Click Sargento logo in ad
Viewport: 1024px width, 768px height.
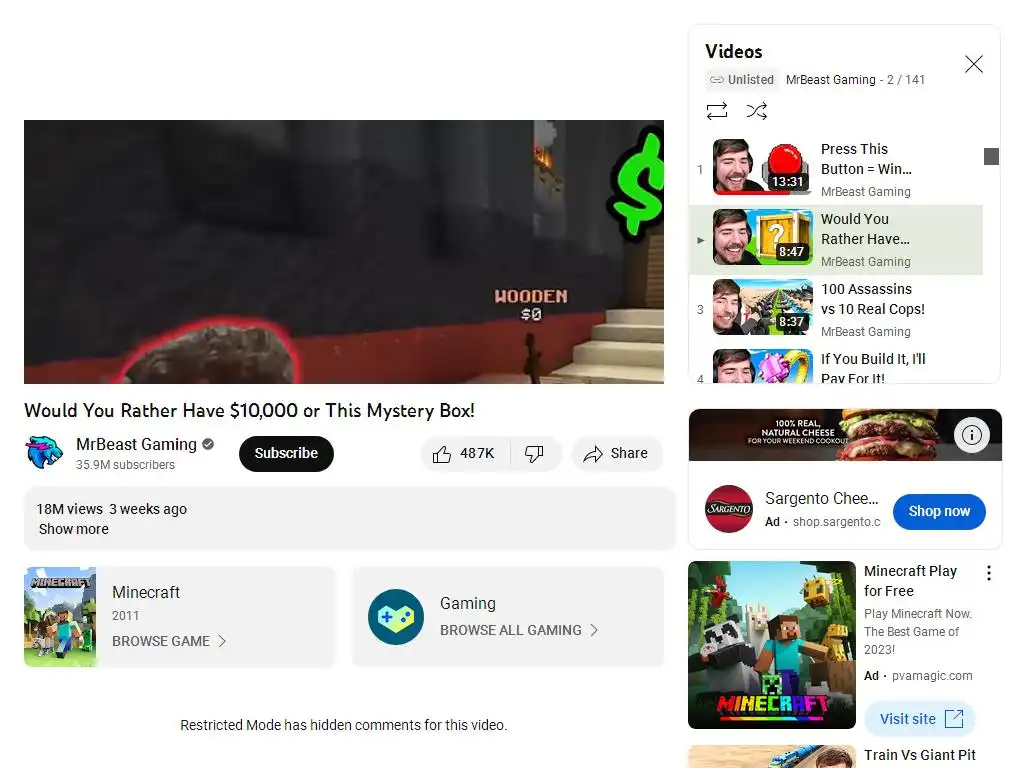[729, 509]
